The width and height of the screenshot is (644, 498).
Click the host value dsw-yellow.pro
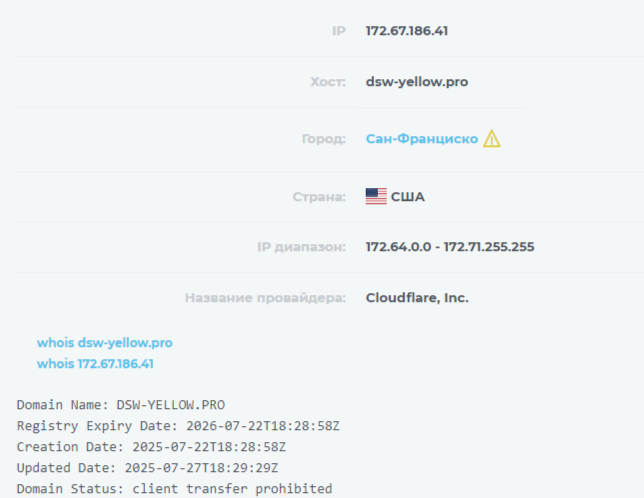(416, 82)
